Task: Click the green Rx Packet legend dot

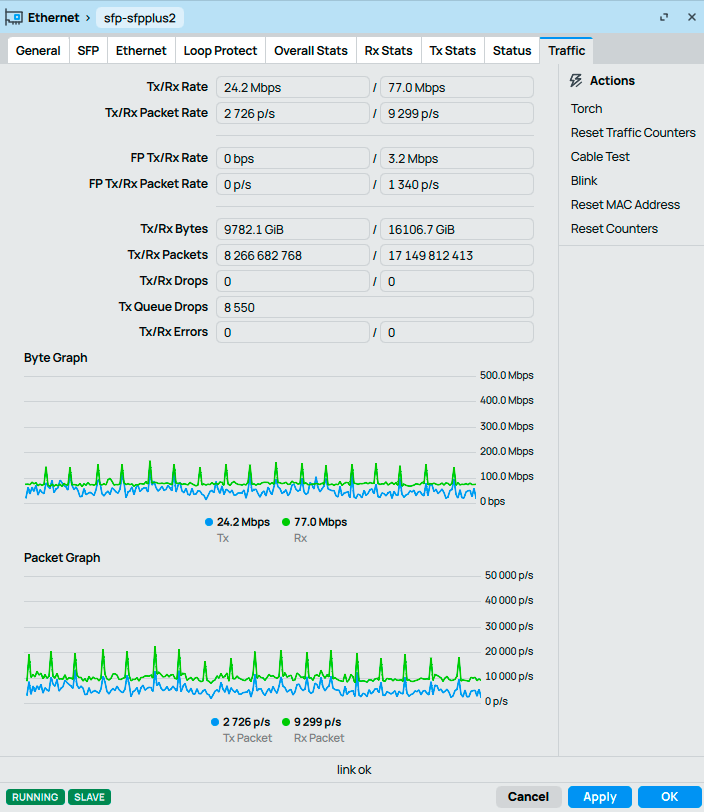Action: coord(286,722)
